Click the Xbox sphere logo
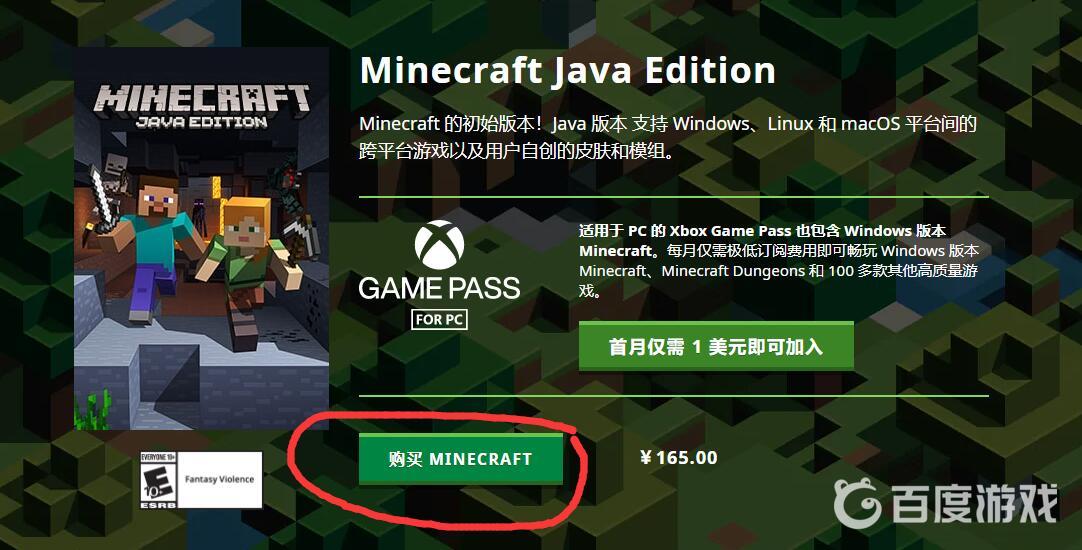1082x550 pixels. [x=440, y=244]
